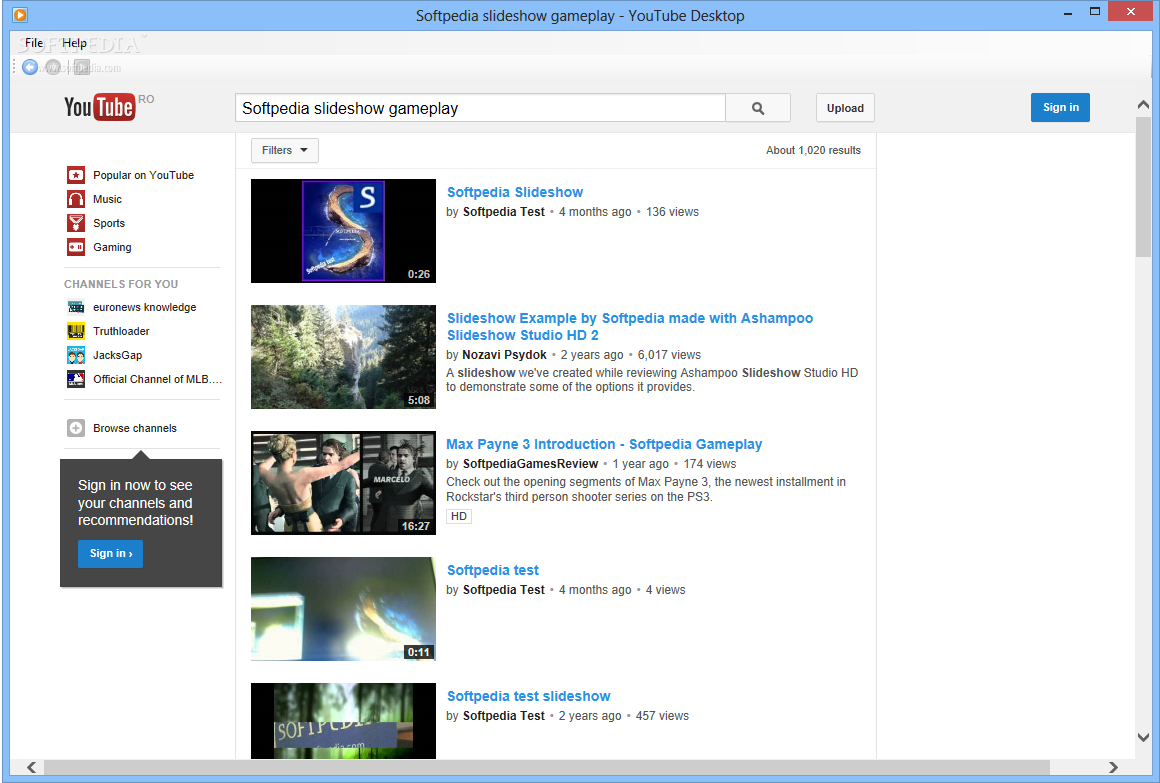1160x783 pixels.
Task: Open the File menu
Action: (x=34, y=43)
